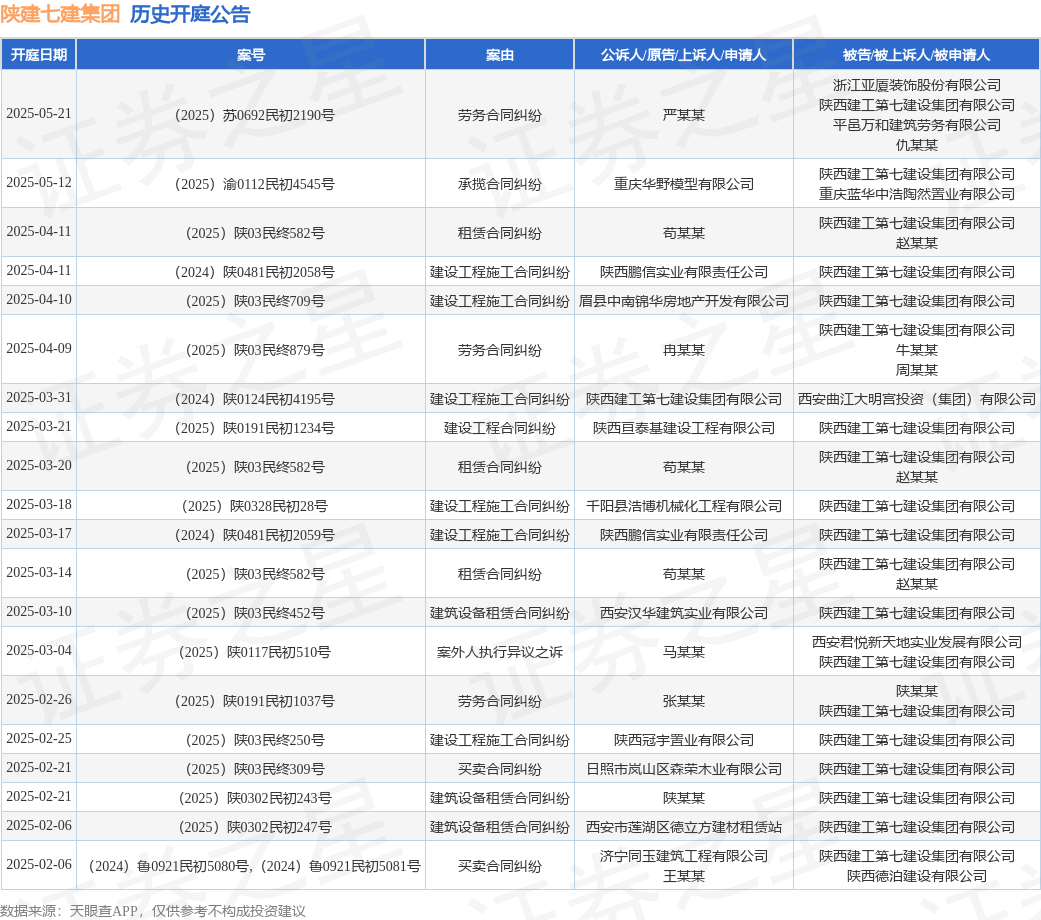Click plaintiff 西安市莲湖区德立方建材租赁站
Screen dimensions: 1041x920
click(683, 827)
